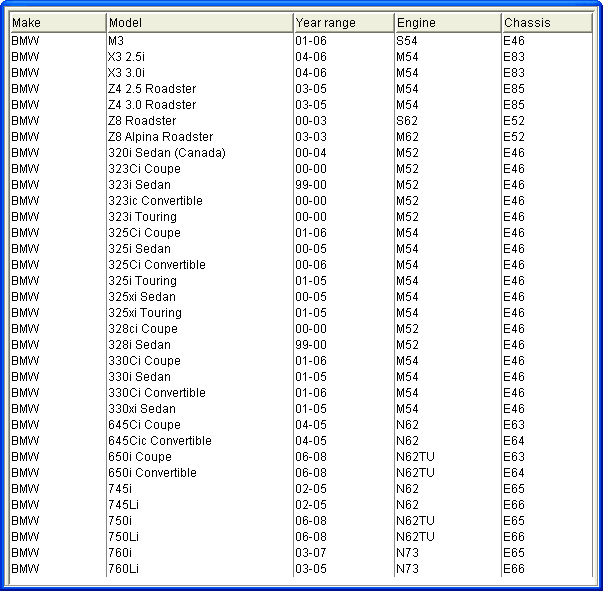Click the Model column header
This screenshot has width=603, height=591.
[199, 23]
